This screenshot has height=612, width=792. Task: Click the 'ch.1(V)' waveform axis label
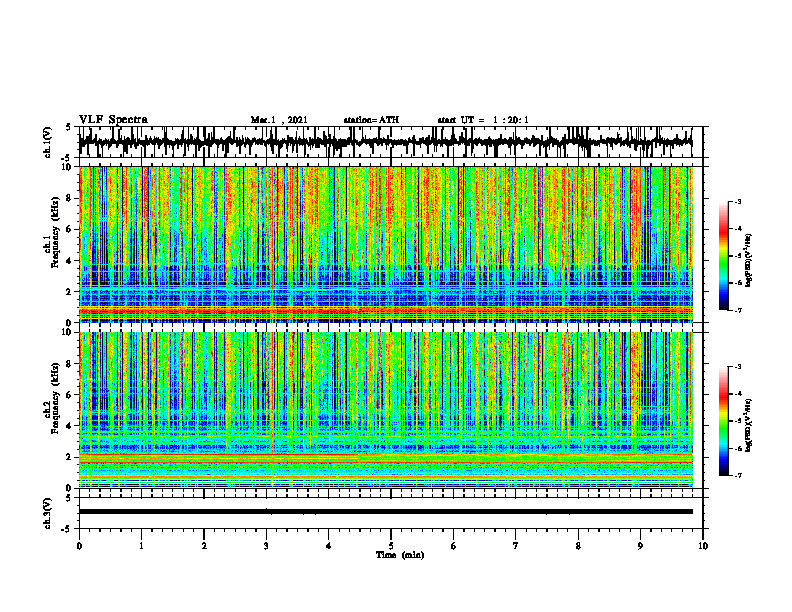click(x=48, y=142)
